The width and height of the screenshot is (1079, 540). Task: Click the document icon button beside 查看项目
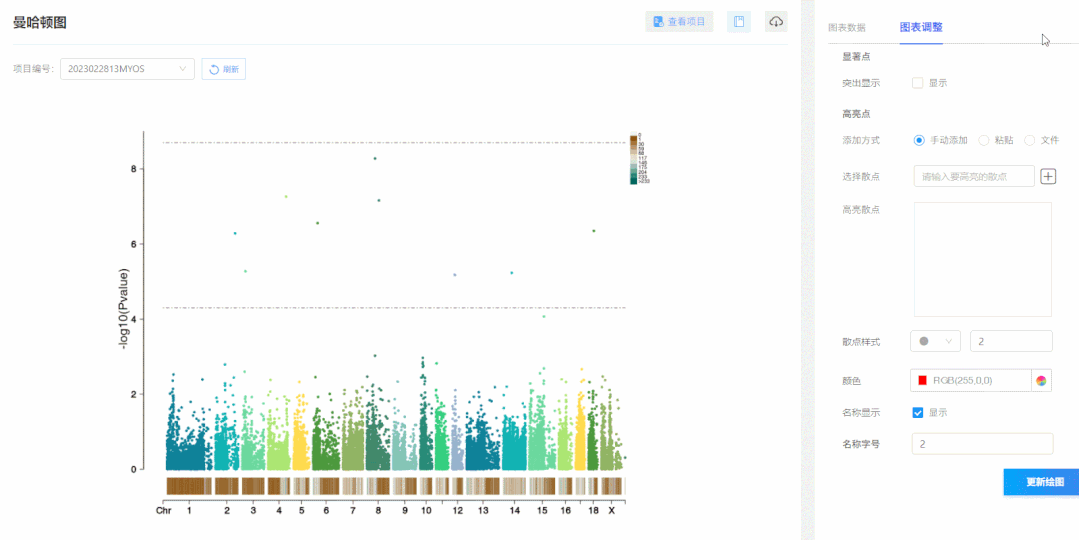click(738, 22)
